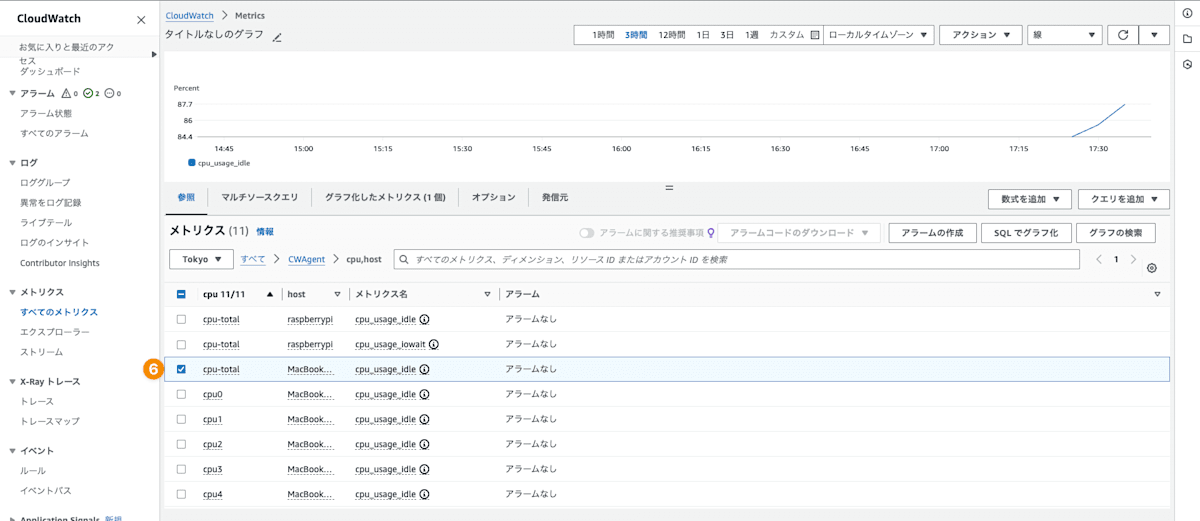Click the search magnifier icon in metrics search

(404, 259)
